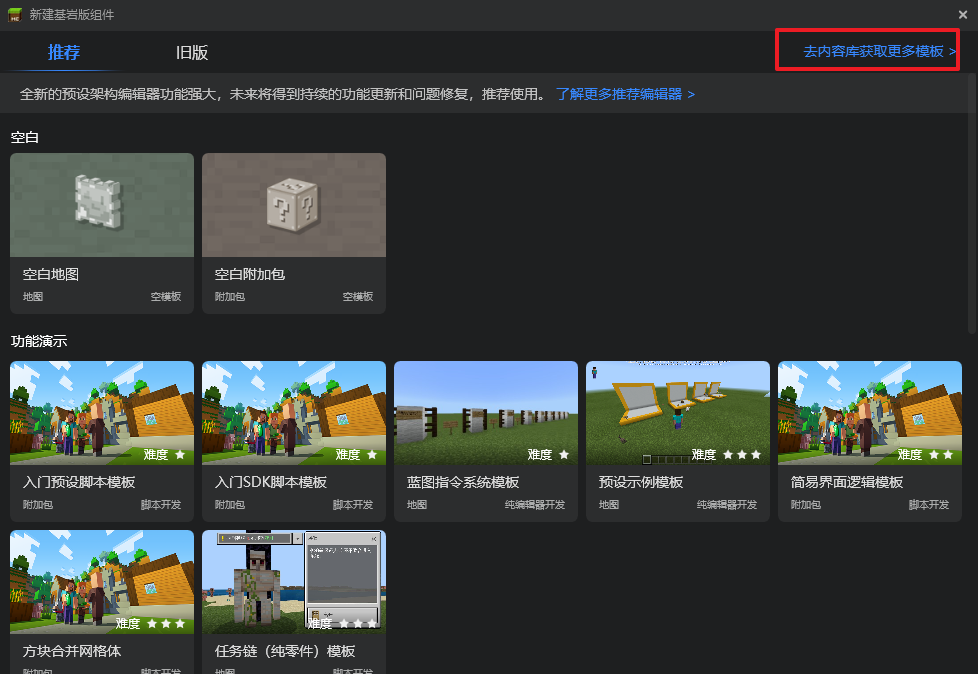The height and width of the screenshot is (674, 978).
Task: Click the Minecraft grass block app icon
Action: (15, 14)
